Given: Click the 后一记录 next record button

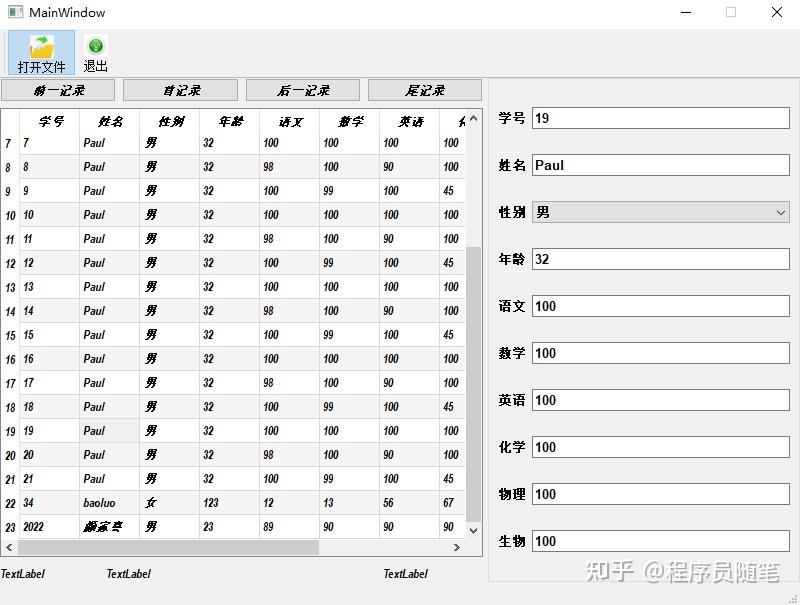Looking at the screenshot, I should (x=302, y=90).
